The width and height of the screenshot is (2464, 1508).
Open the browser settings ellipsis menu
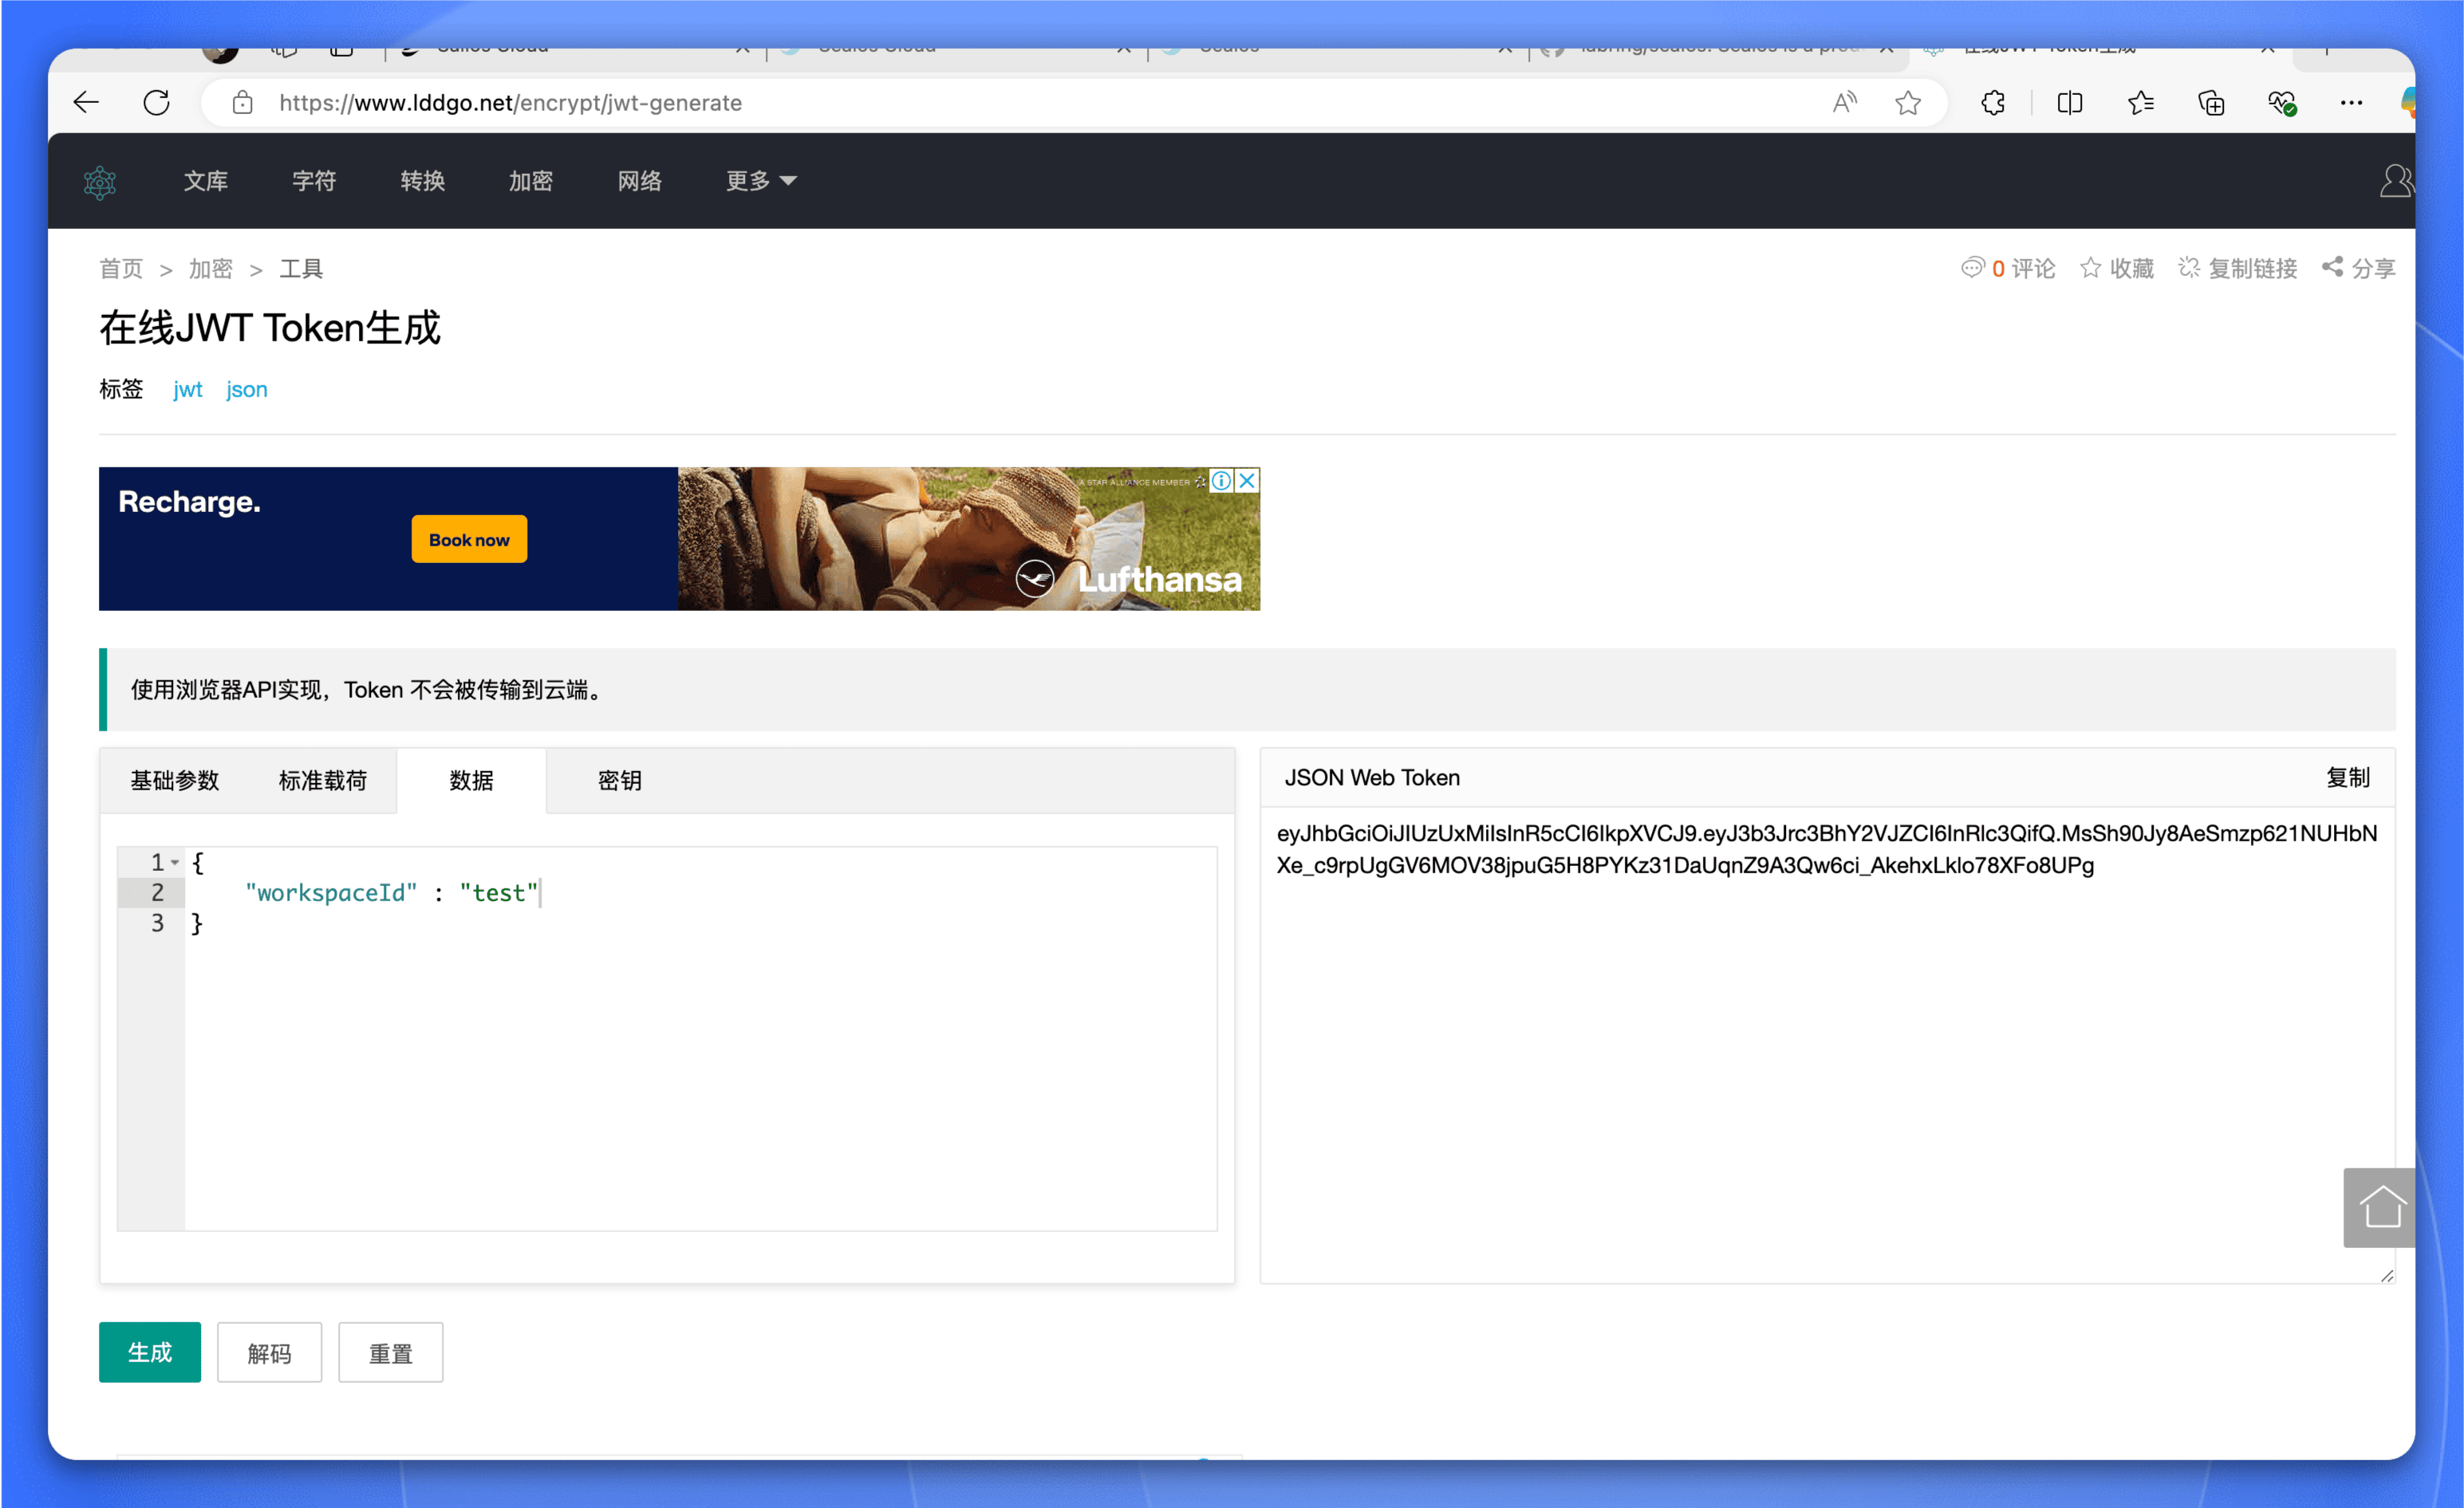click(2351, 102)
